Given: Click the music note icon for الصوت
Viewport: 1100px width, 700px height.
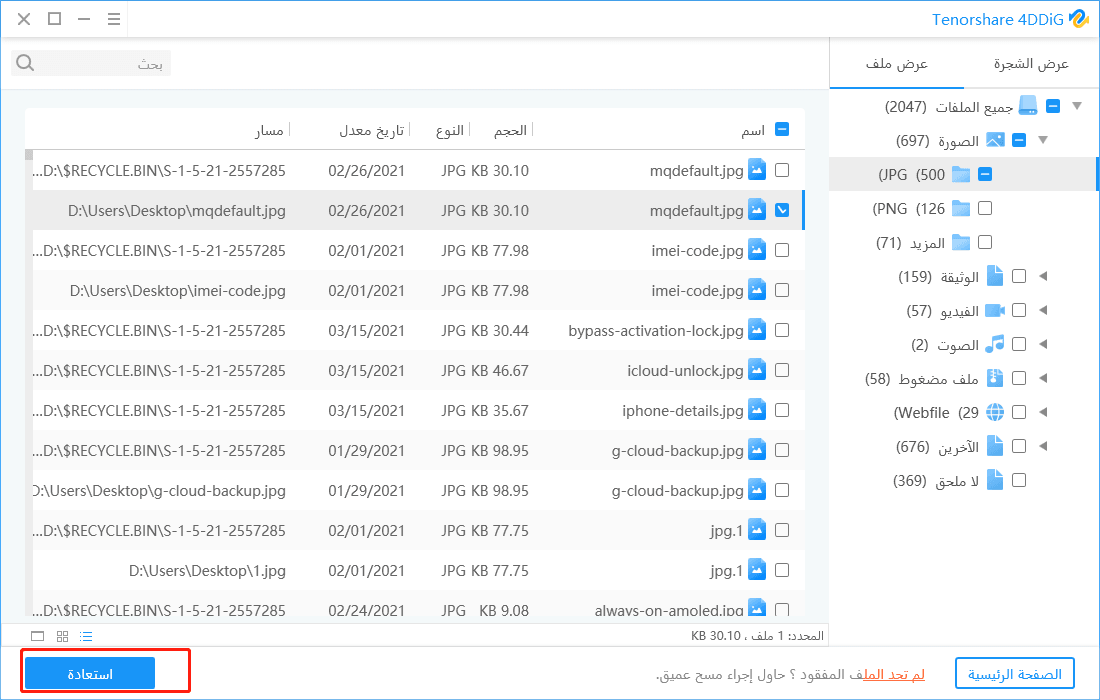Looking at the screenshot, I should tap(995, 344).
